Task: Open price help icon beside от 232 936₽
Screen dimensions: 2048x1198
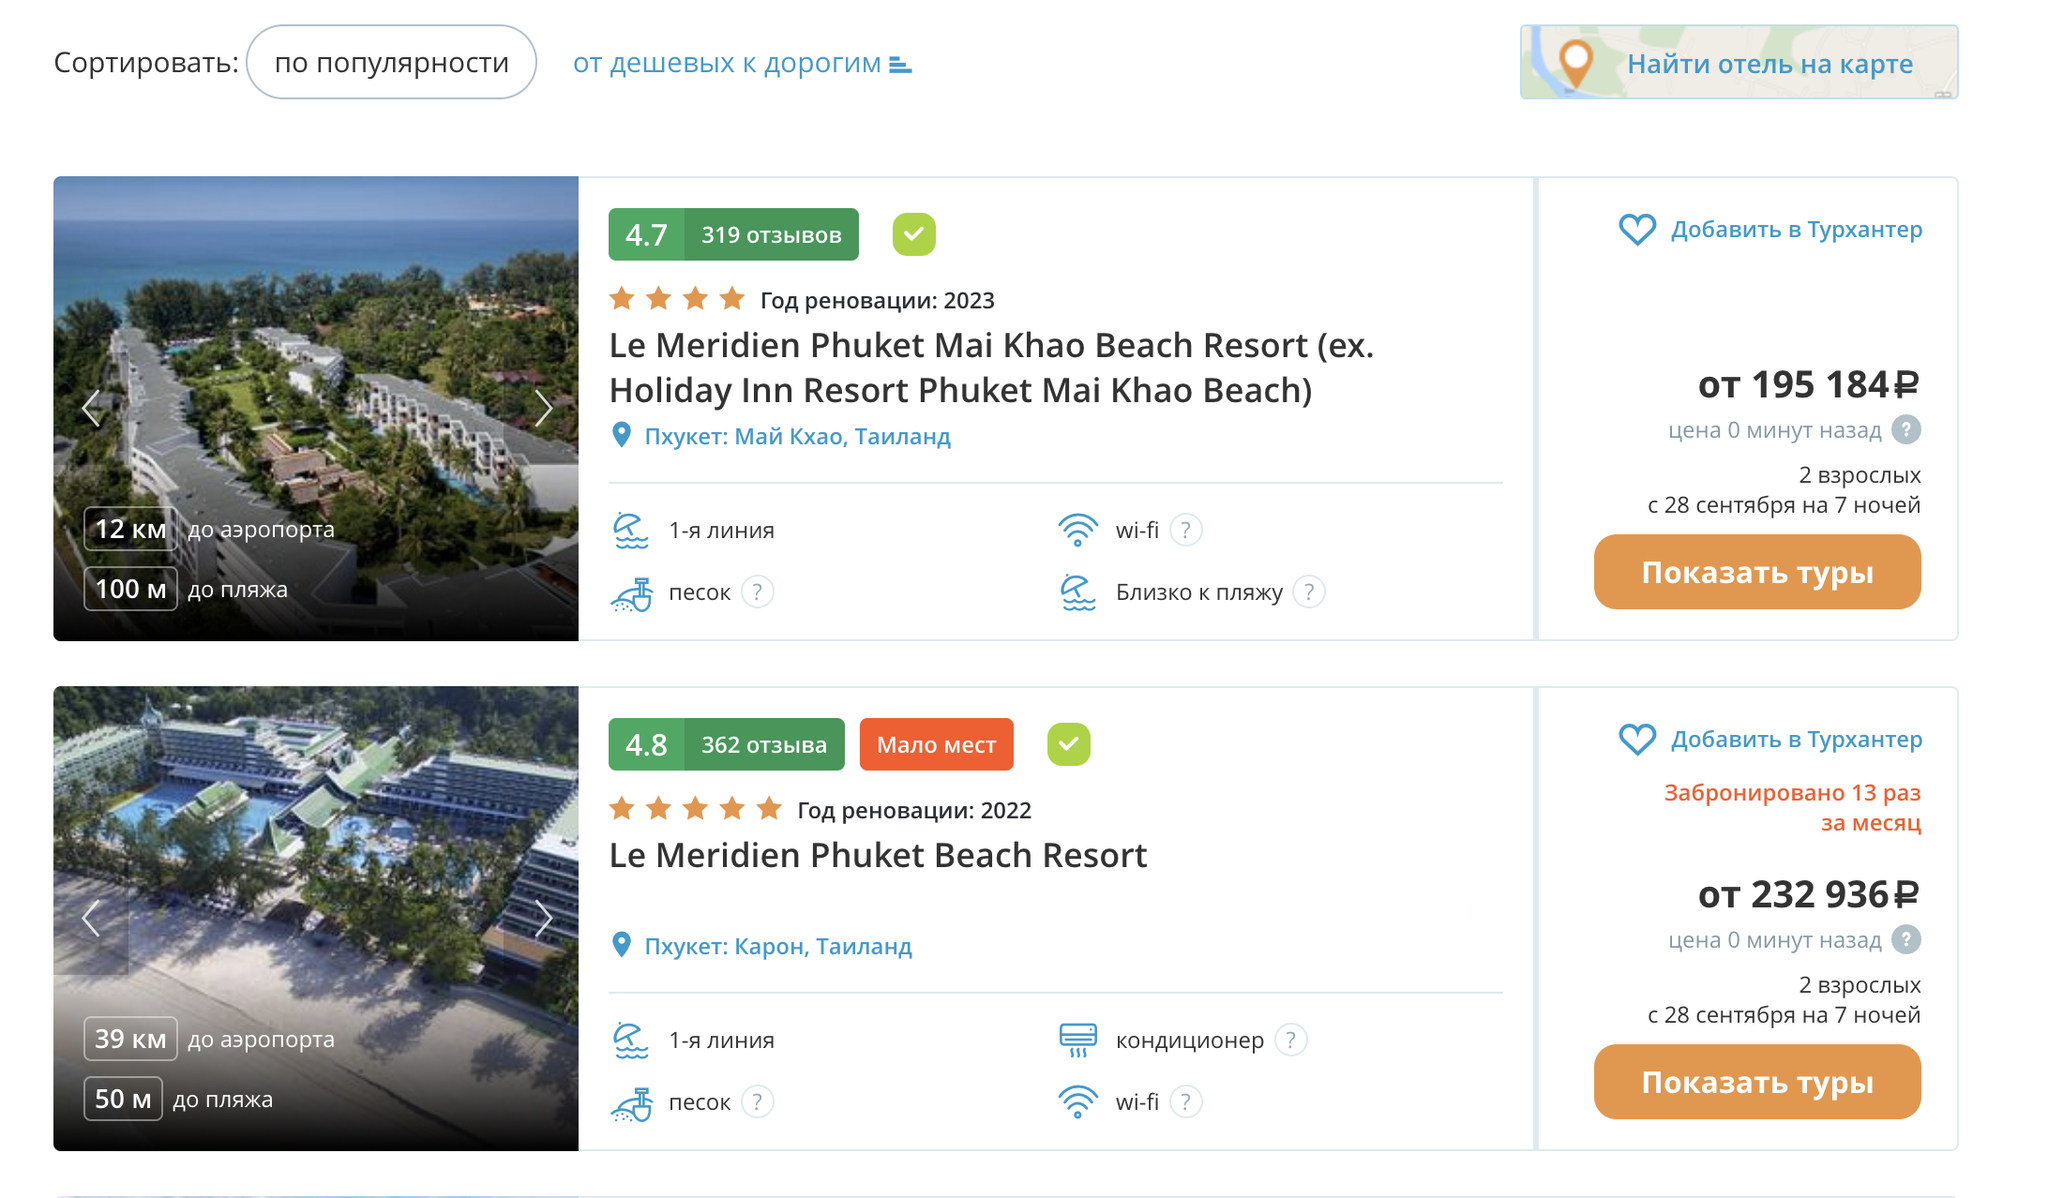Action: [x=1906, y=940]
